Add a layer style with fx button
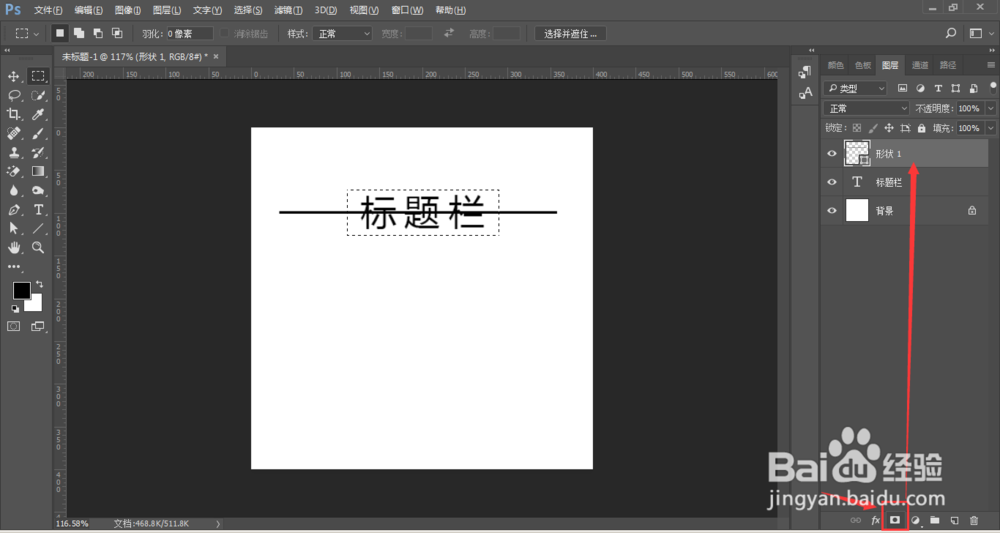 pos(875,520)
